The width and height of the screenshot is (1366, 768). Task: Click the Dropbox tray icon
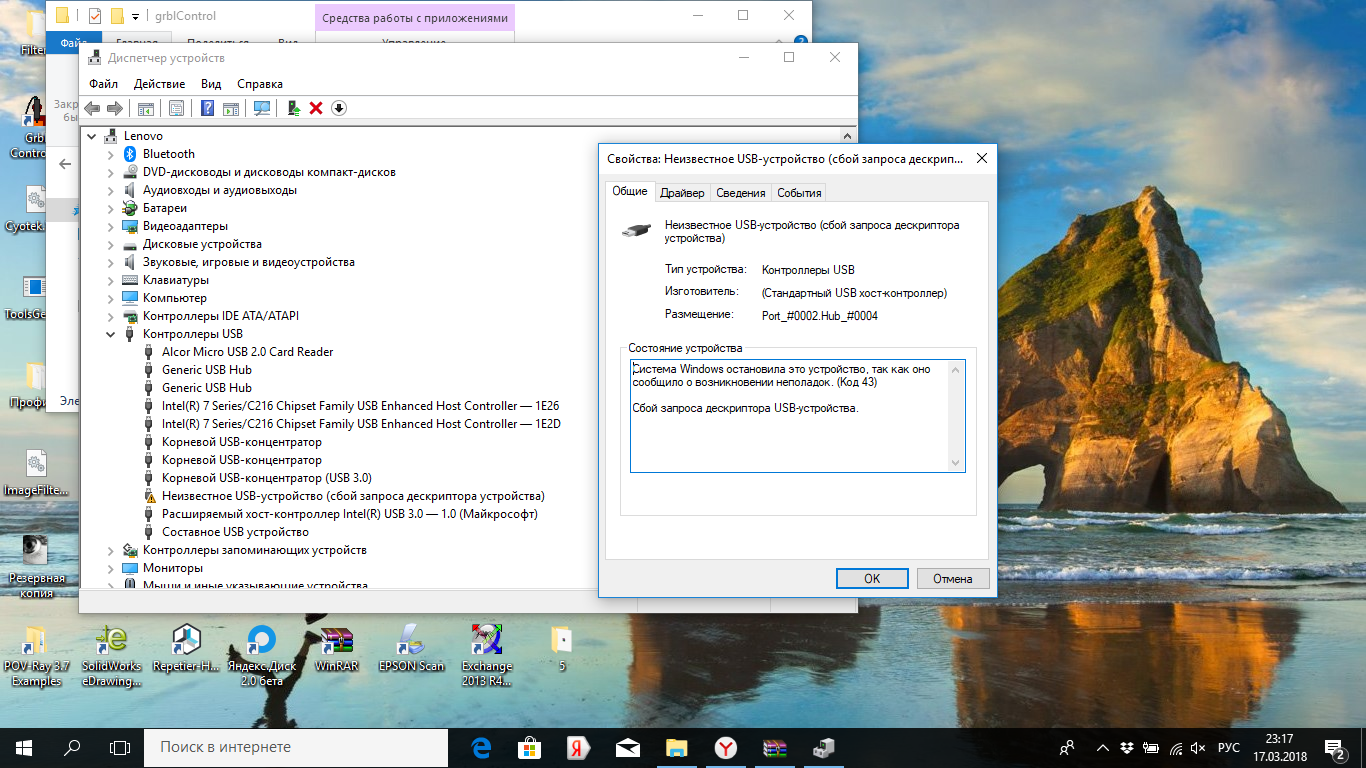click(x=1127, y=747)
